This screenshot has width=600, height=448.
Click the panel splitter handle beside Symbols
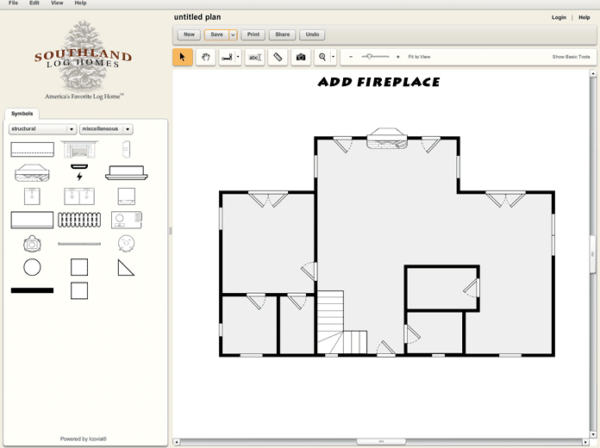point(170,231)
